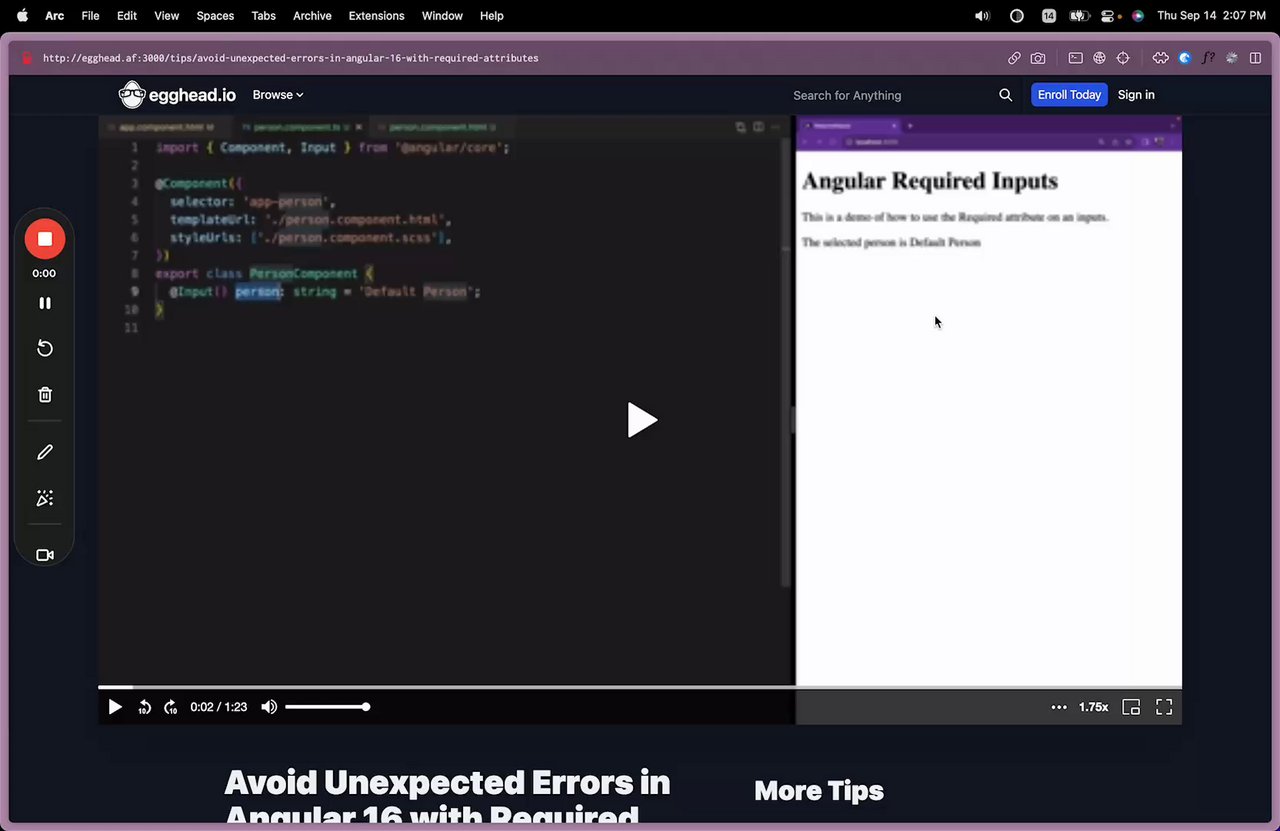This screenshot has width=1280, height=831.
Task: Click the Angular Required Inputs heading
Action: (929, 181)
